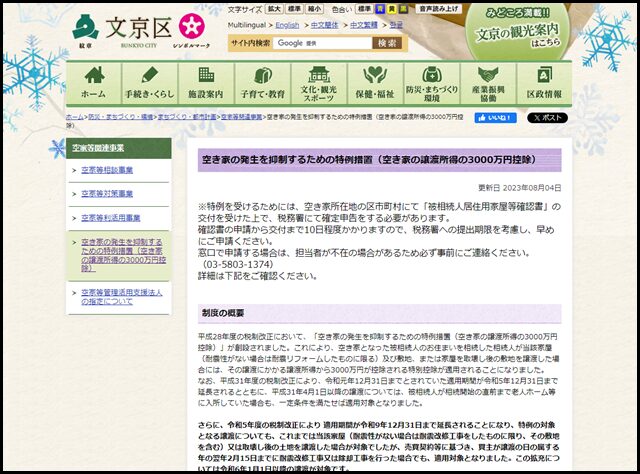Open 産業振興・協働 handshake nav item
Screen dimensions: 640x474
[488, 84]
